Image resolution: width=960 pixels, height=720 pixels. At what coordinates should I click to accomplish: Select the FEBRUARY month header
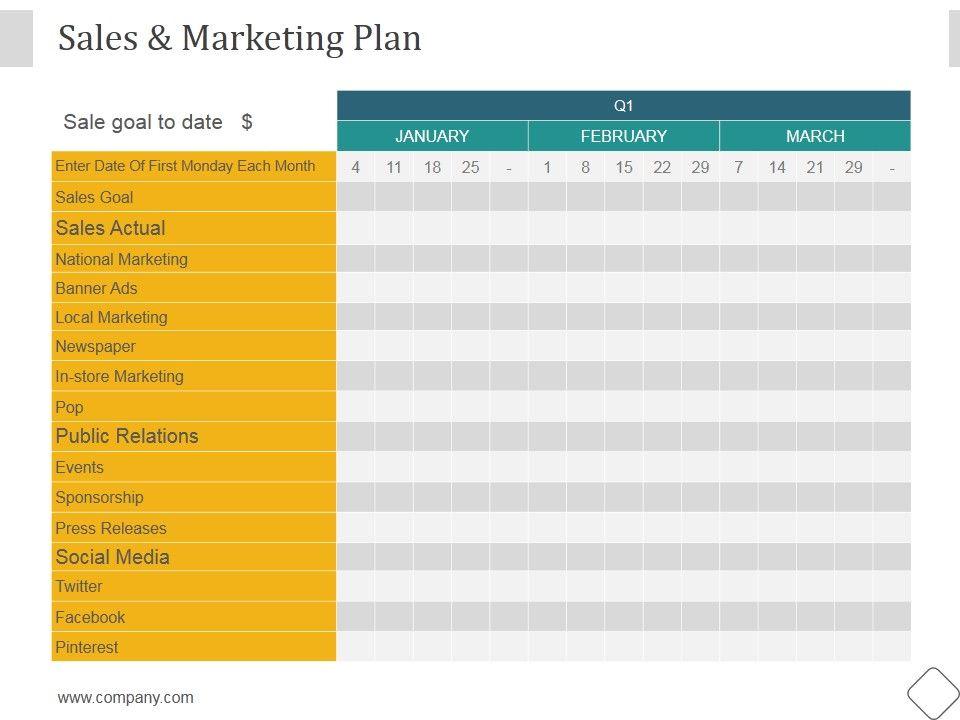(x=623, y=136)
